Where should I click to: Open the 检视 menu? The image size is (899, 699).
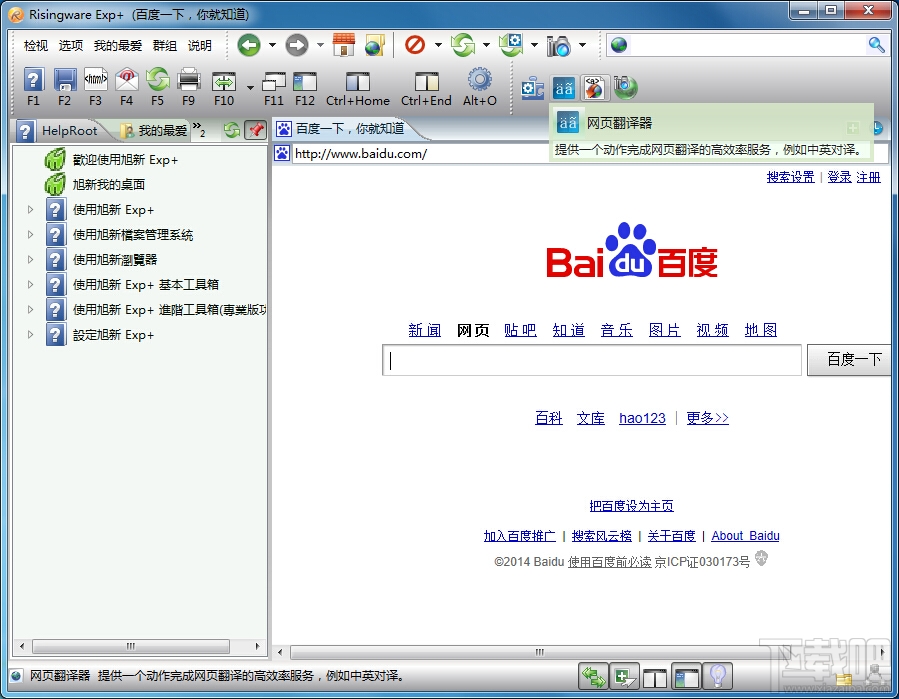(x=36, y=45)
